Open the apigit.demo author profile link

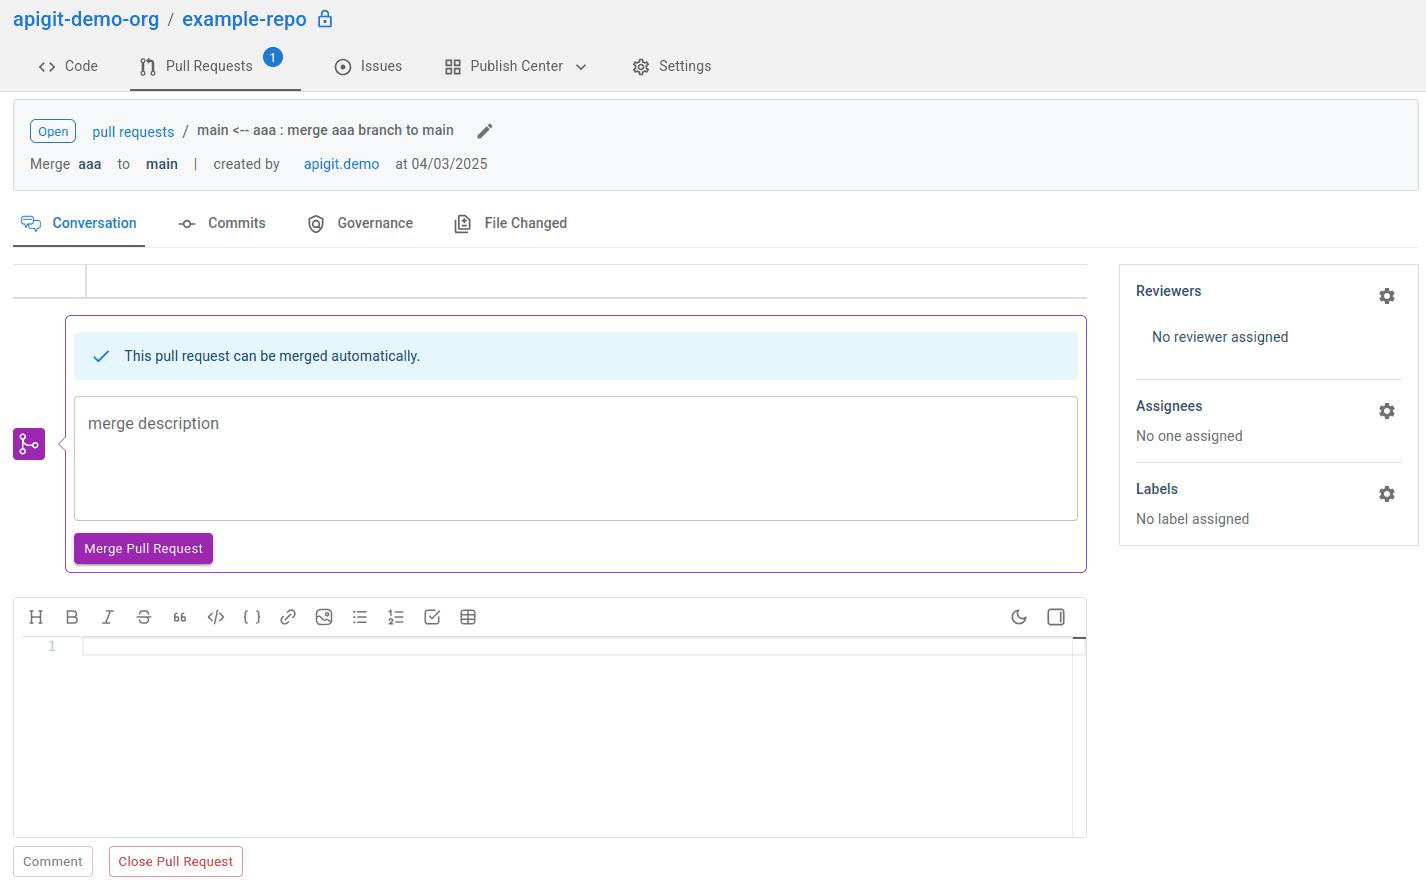(x=341, y=164)
